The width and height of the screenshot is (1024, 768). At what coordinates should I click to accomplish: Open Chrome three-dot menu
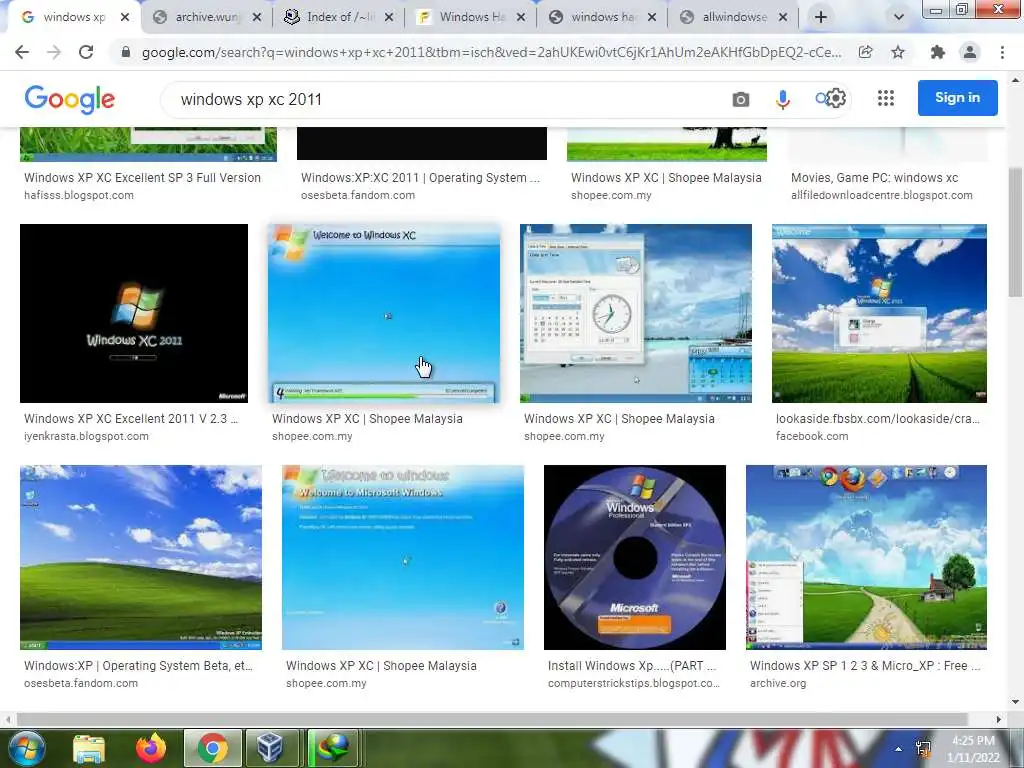pos(1002,52)
